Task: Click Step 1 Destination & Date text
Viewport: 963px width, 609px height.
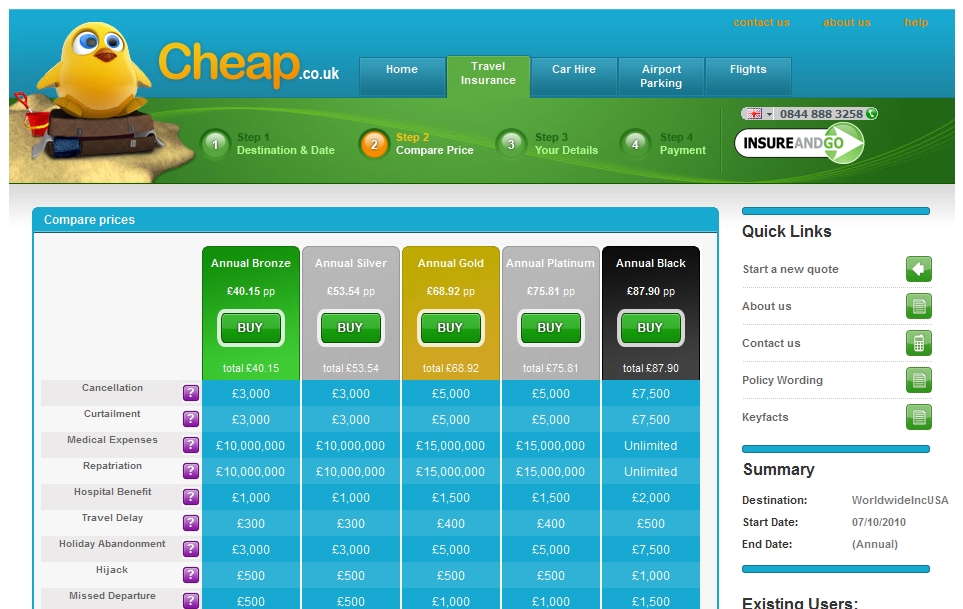Action: (286, 144)
